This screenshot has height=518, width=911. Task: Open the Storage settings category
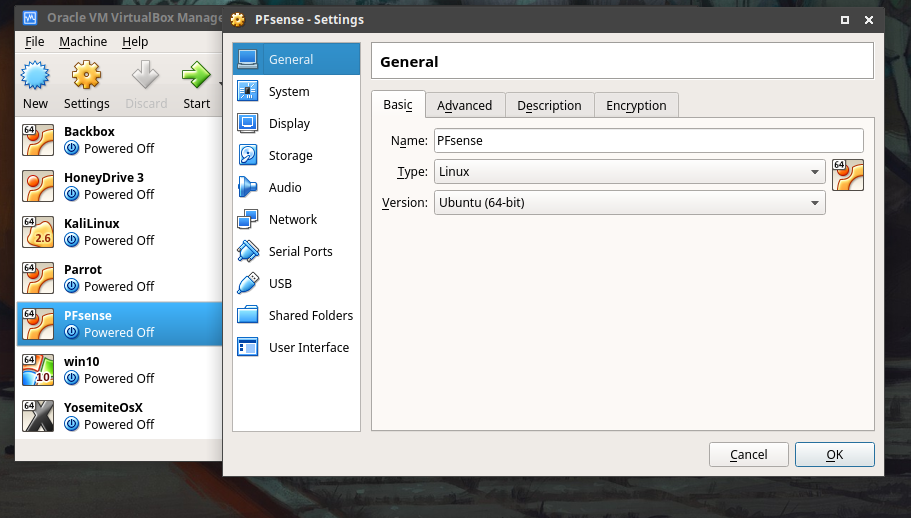296,155
